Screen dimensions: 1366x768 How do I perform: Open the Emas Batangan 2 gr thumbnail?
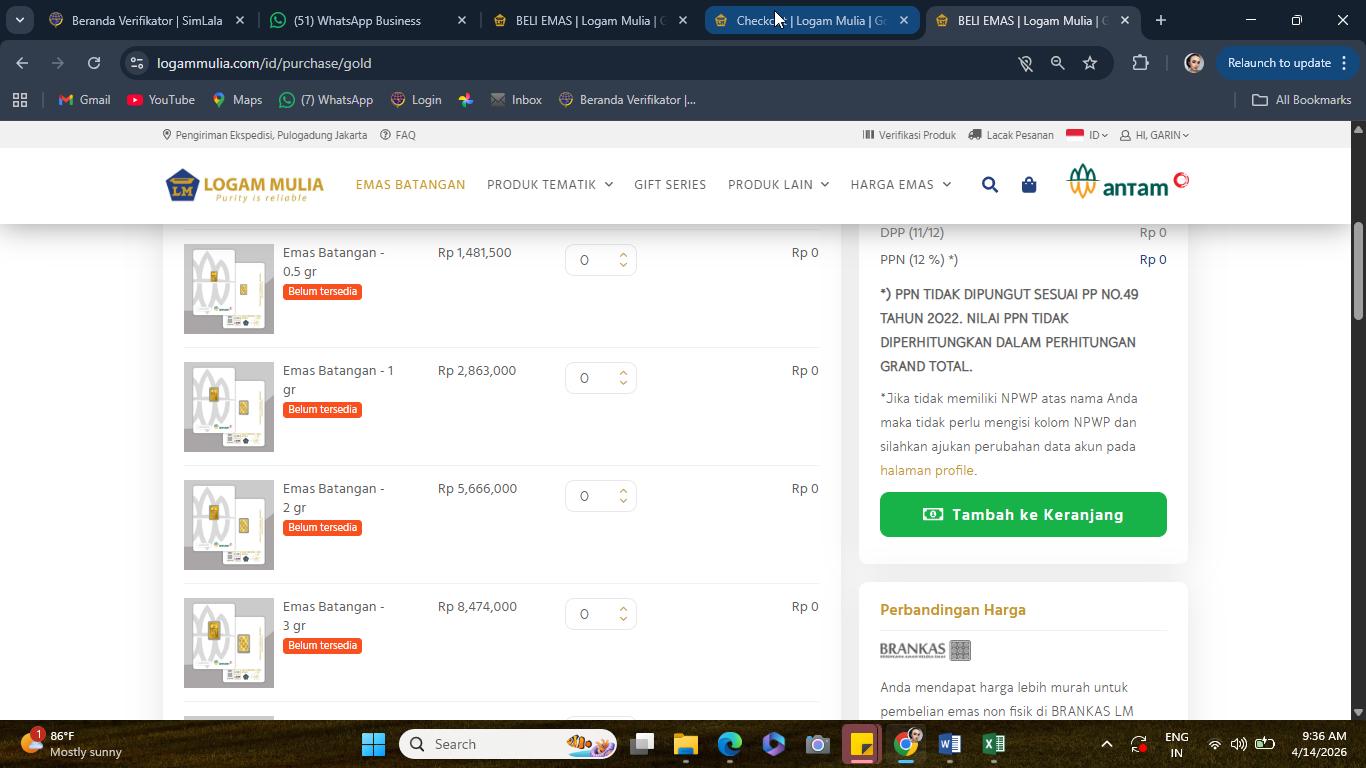229,525
